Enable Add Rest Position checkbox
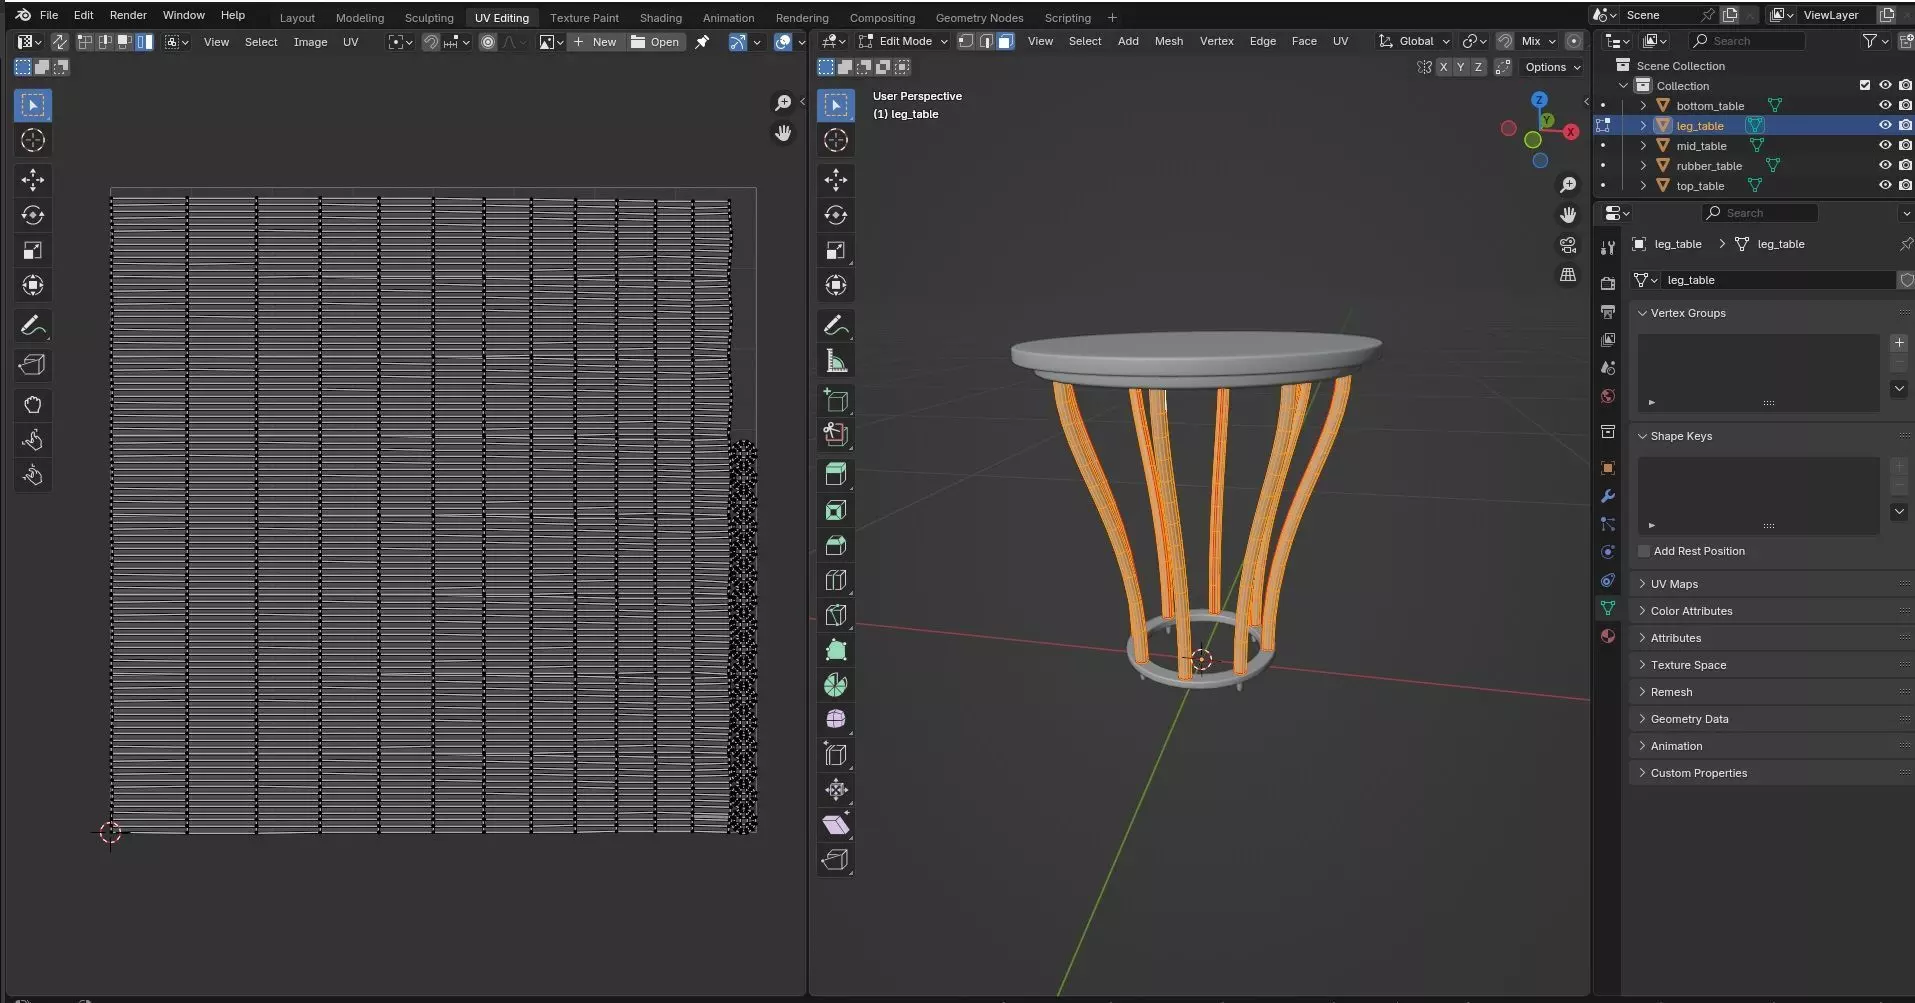 coord(1644,551)
